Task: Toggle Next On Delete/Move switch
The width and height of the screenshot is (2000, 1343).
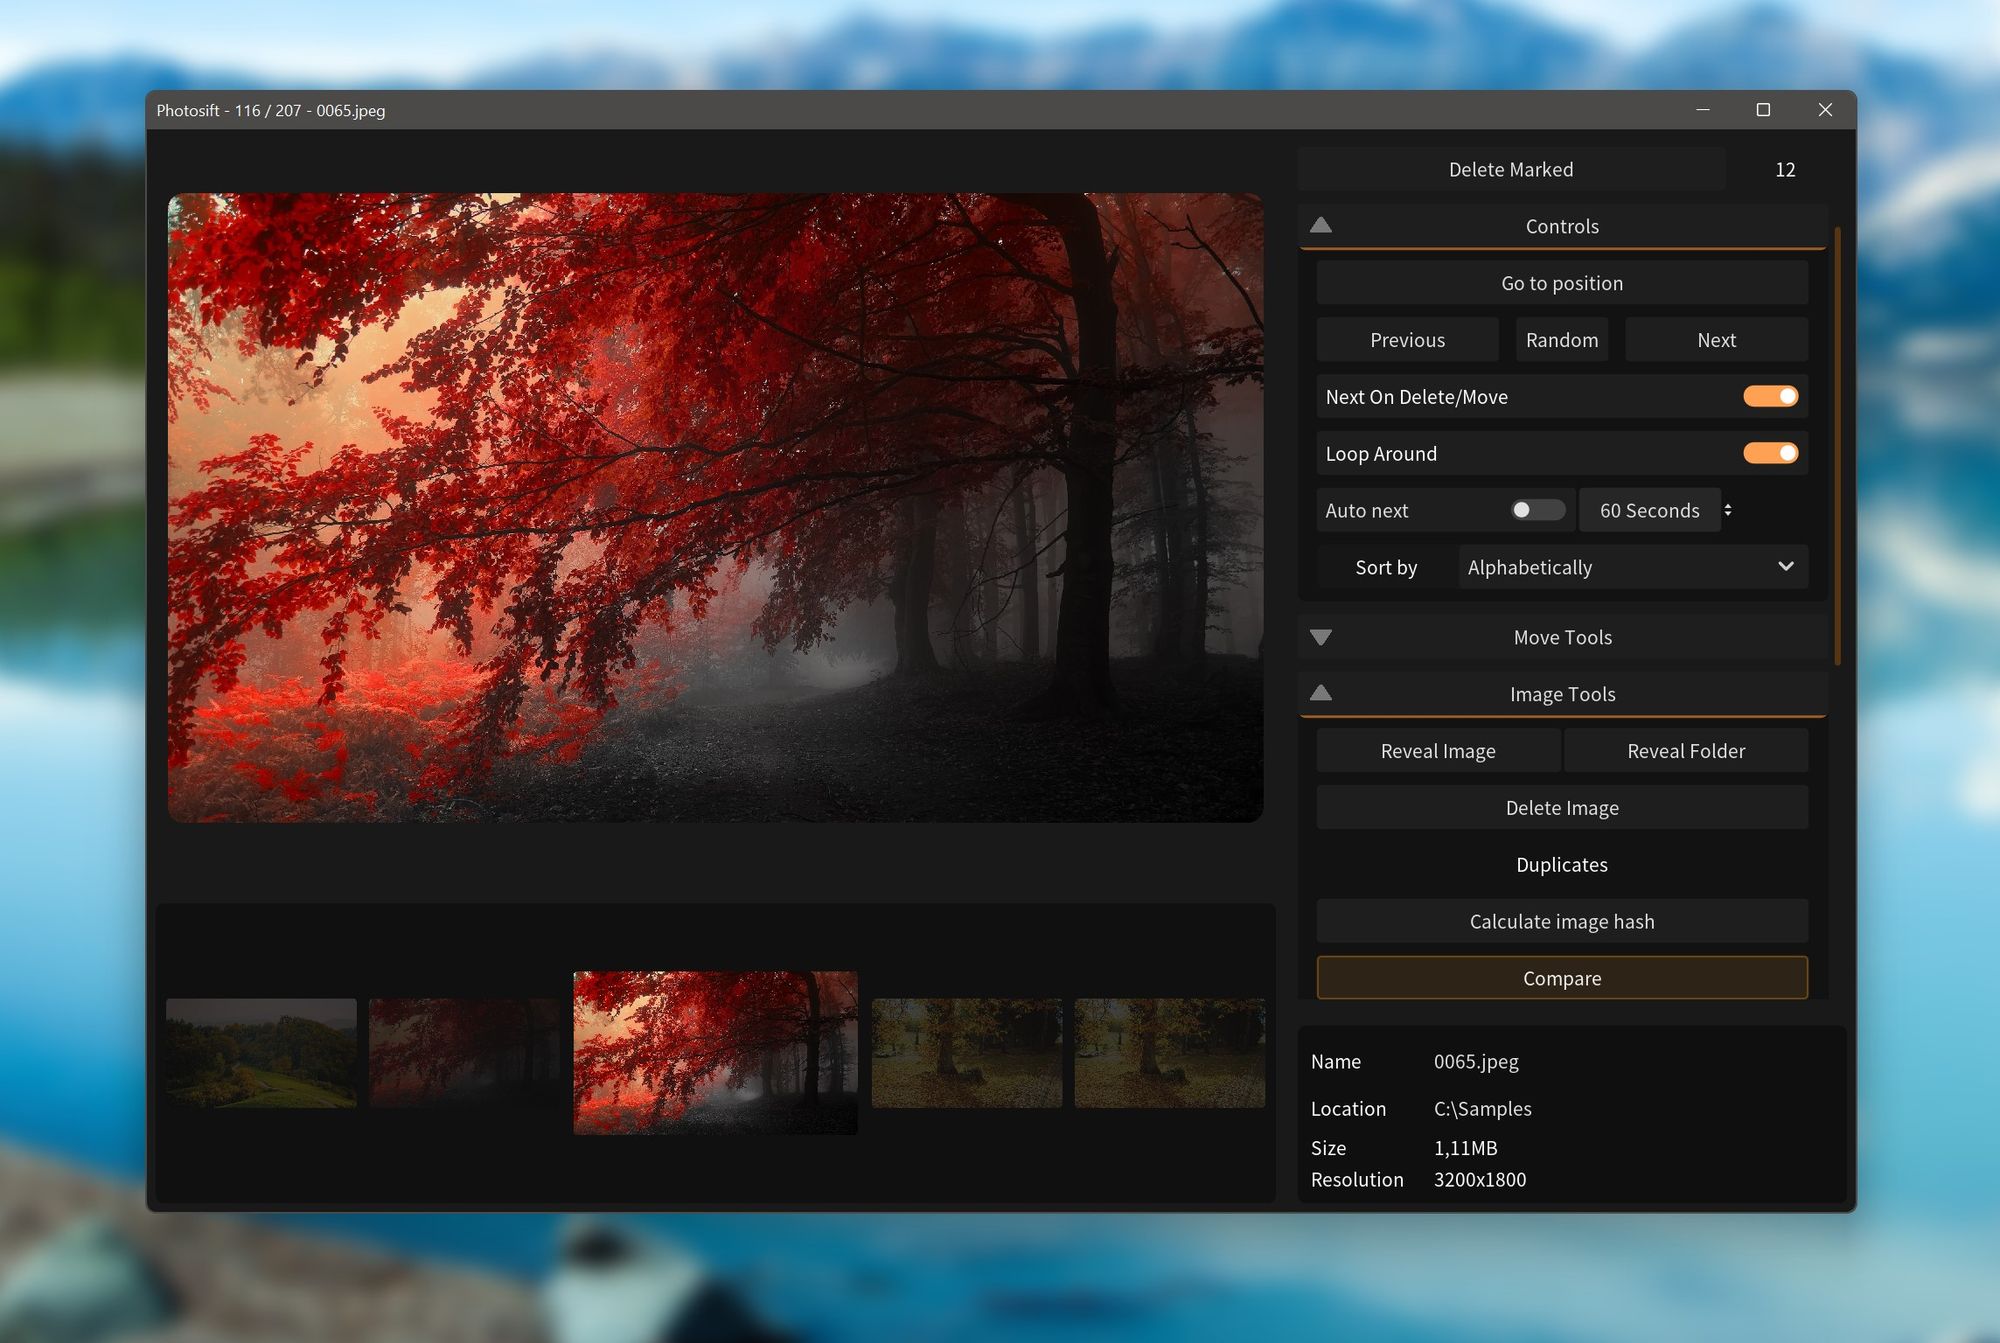Action: pyautogui.click(x=1770, y=396)
